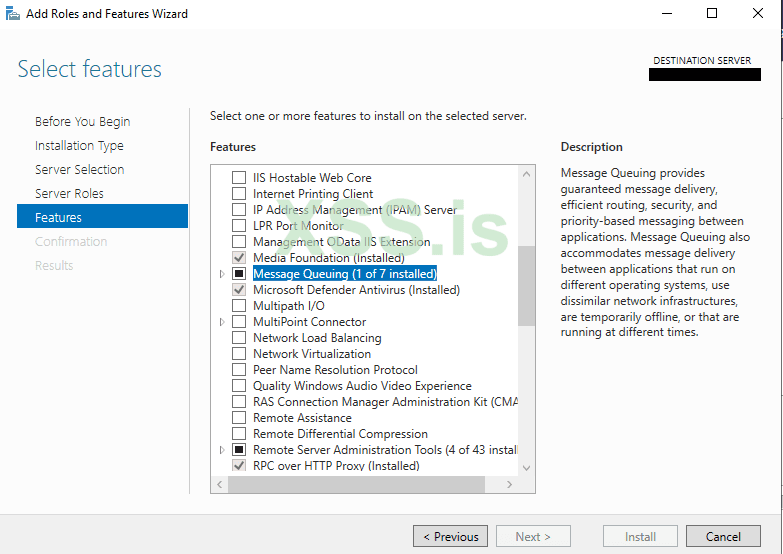Viewport: 783px width, 554px height.
Task: Click horizontal scroll right arrow in features list
Action: (x=509, y=484)
